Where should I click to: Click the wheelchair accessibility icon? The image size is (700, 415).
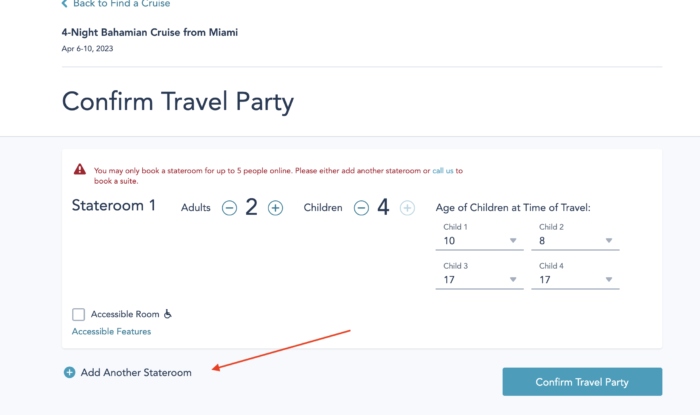167,314
